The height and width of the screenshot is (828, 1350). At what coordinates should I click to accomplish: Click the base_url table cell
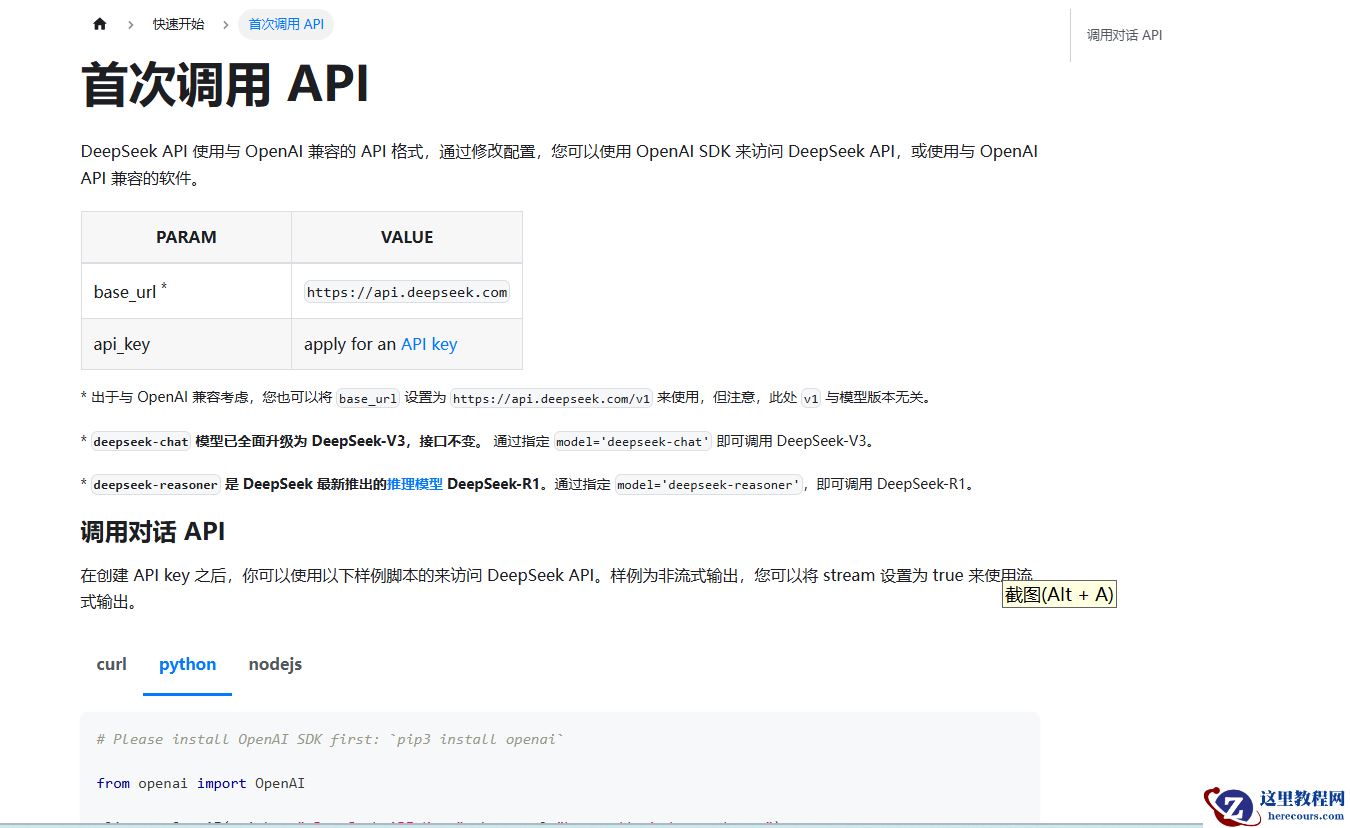(186, 291)
